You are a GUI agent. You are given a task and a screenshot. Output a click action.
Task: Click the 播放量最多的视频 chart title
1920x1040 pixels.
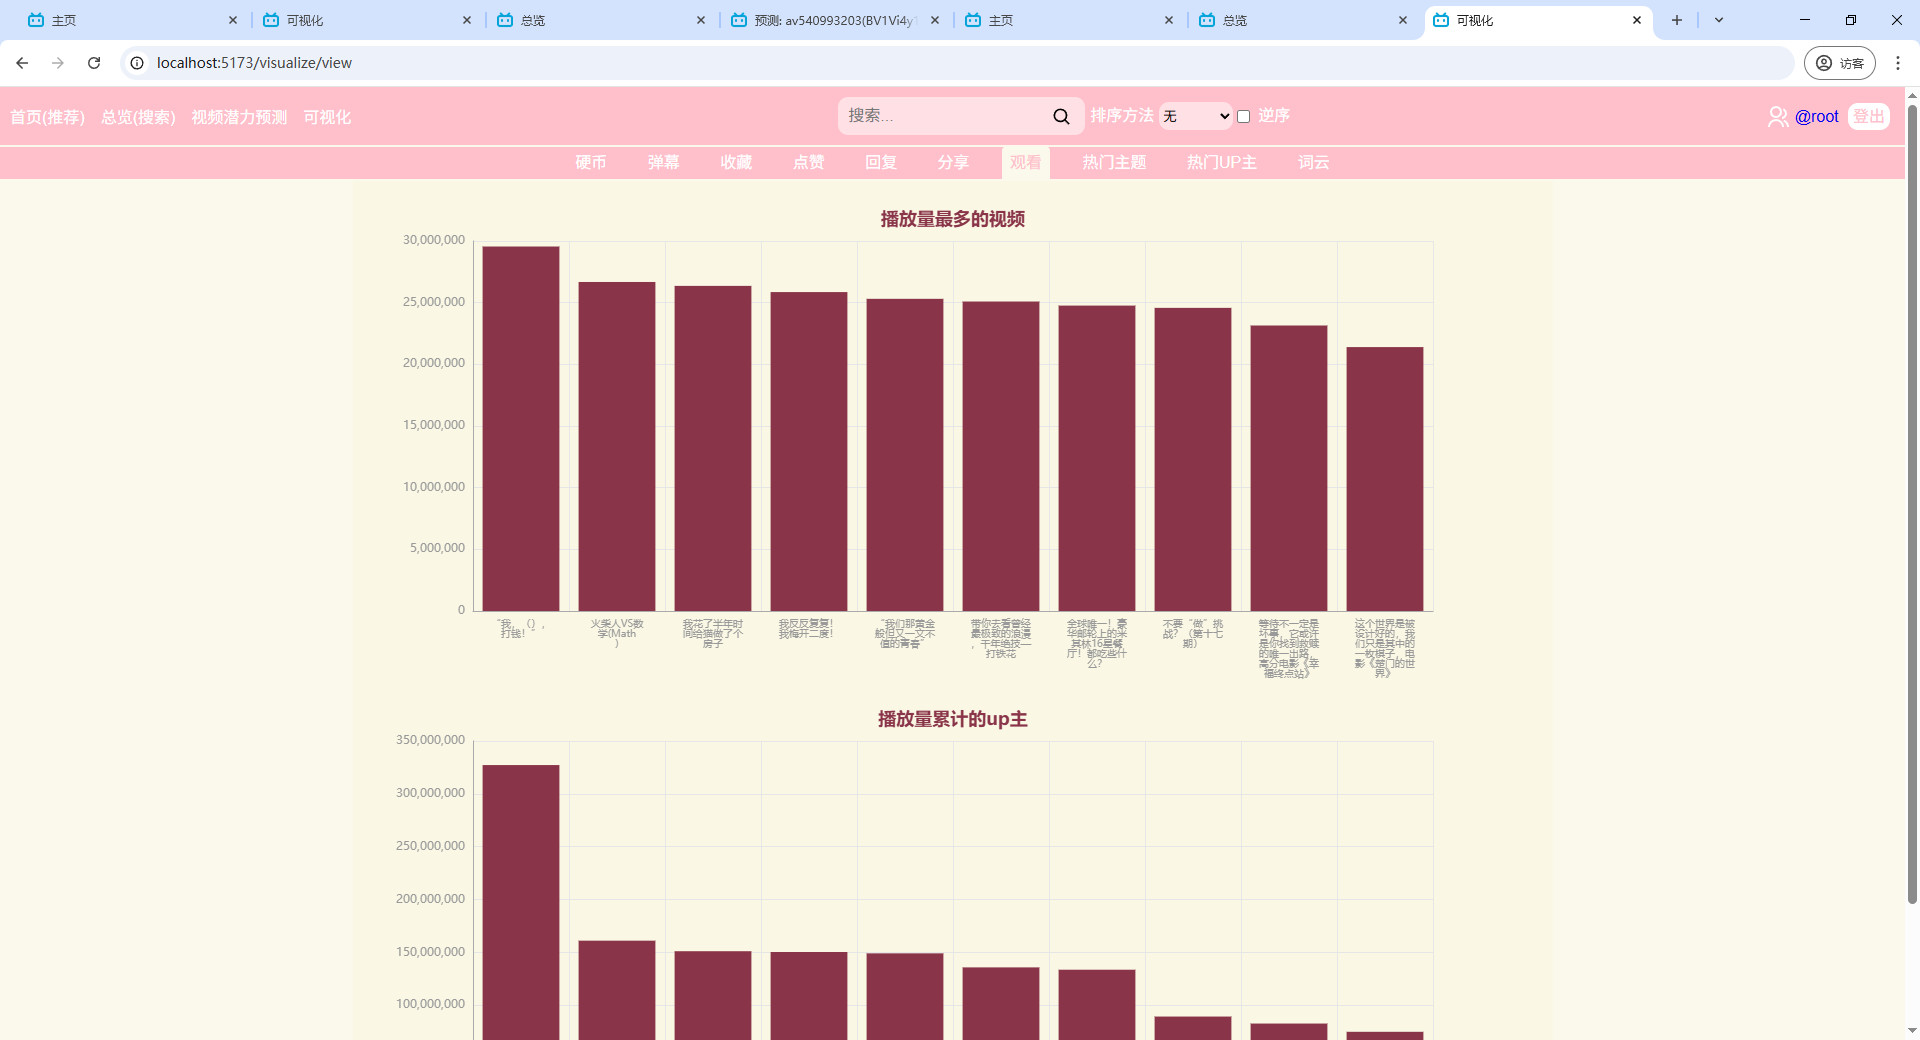pyautogui.click(x=952, y=219)
